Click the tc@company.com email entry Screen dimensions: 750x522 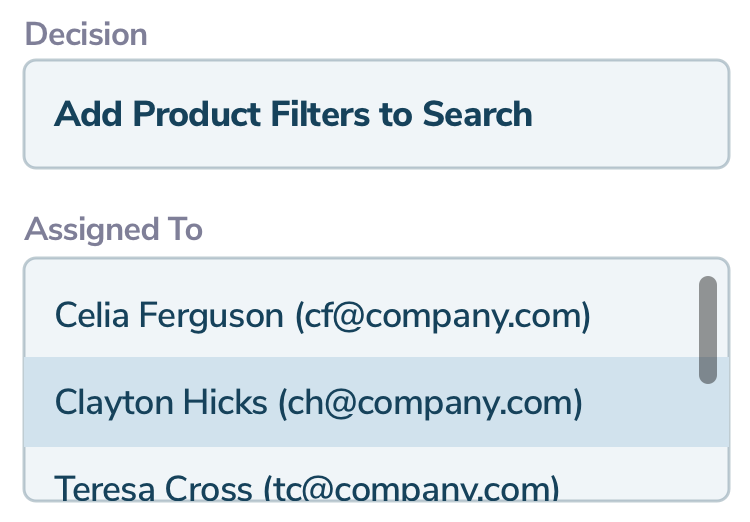point(411,488)
